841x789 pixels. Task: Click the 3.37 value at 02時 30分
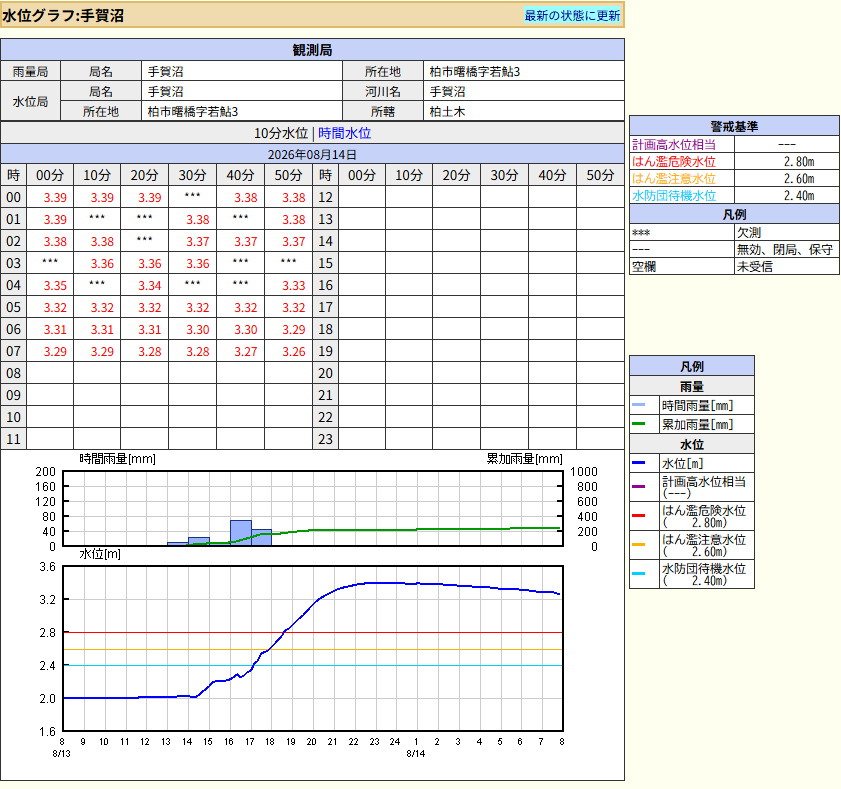click(198, 241)
